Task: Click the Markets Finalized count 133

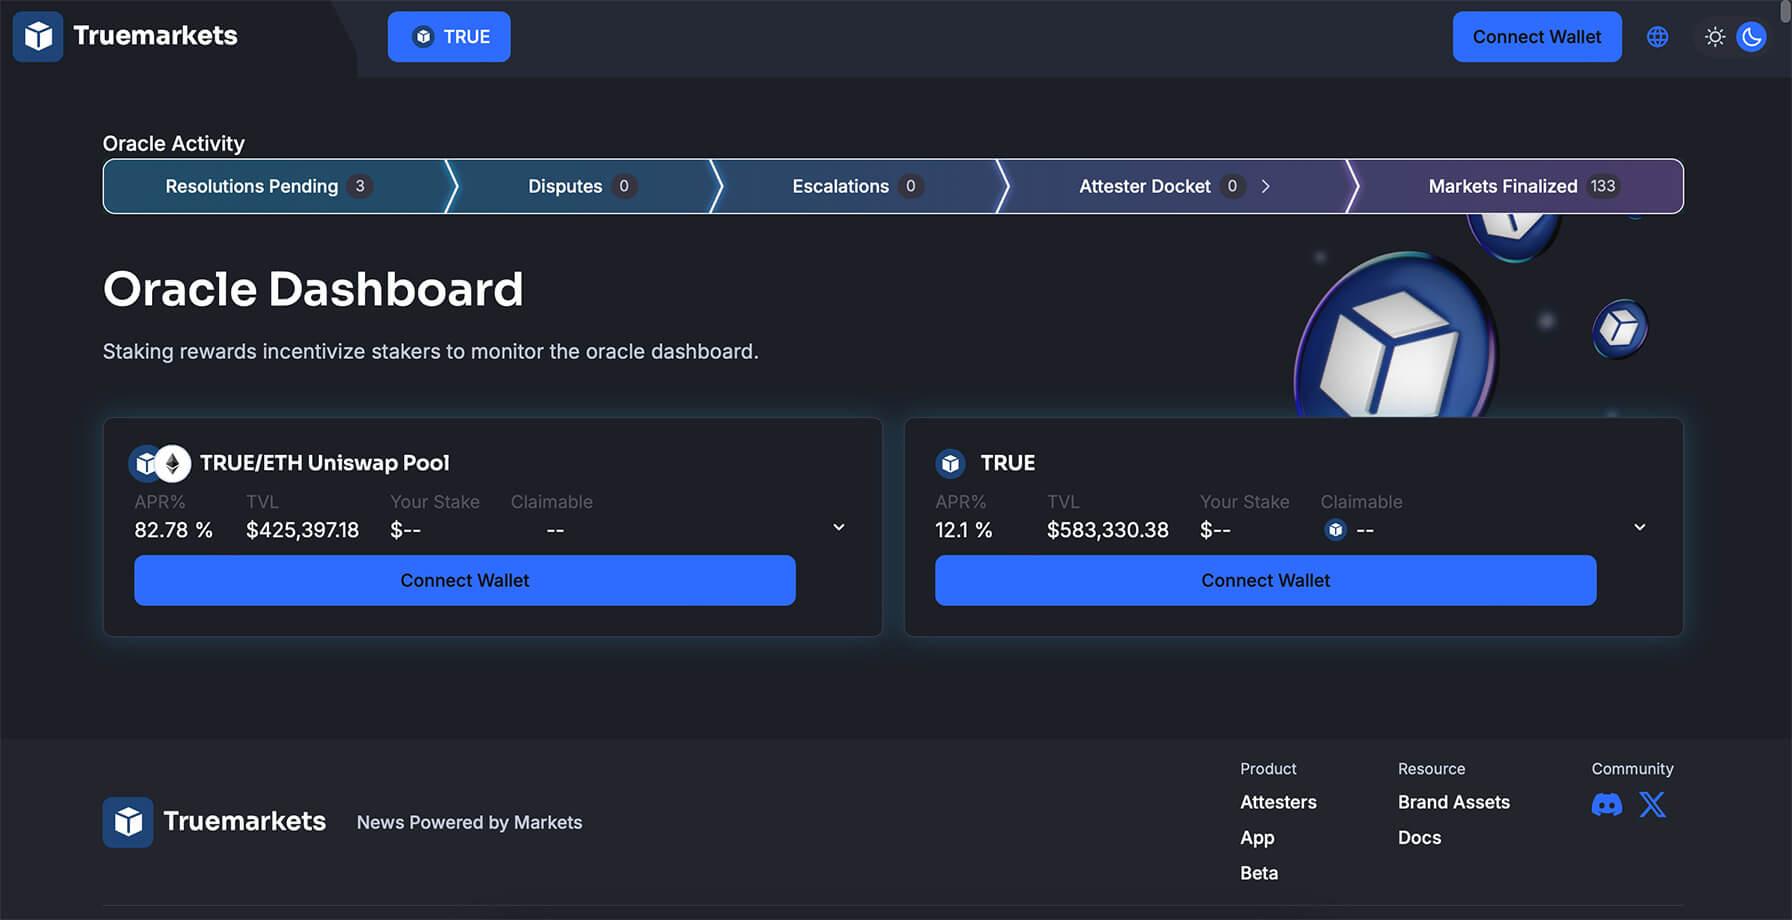Action: (1603, 186)
